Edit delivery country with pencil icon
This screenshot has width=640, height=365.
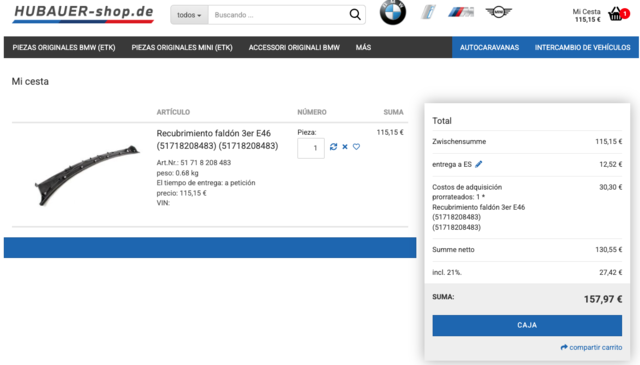[x=479, y=164]
